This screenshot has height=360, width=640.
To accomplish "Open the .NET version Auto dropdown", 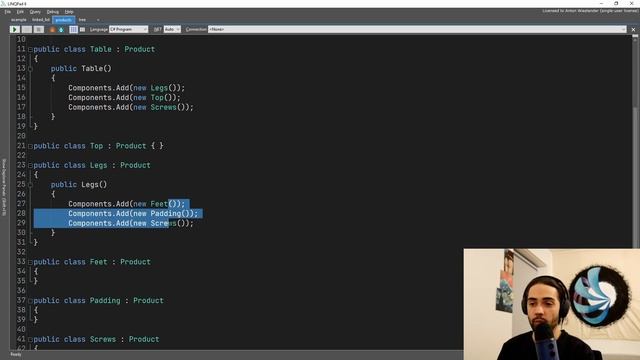I will coord(172,29).
